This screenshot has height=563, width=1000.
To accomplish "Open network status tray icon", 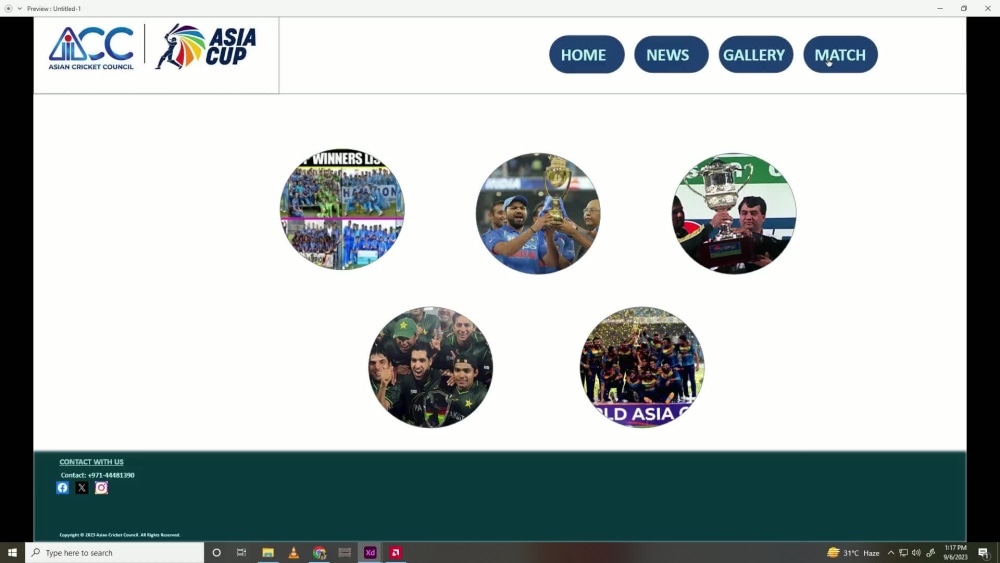I will pos(903,553).
